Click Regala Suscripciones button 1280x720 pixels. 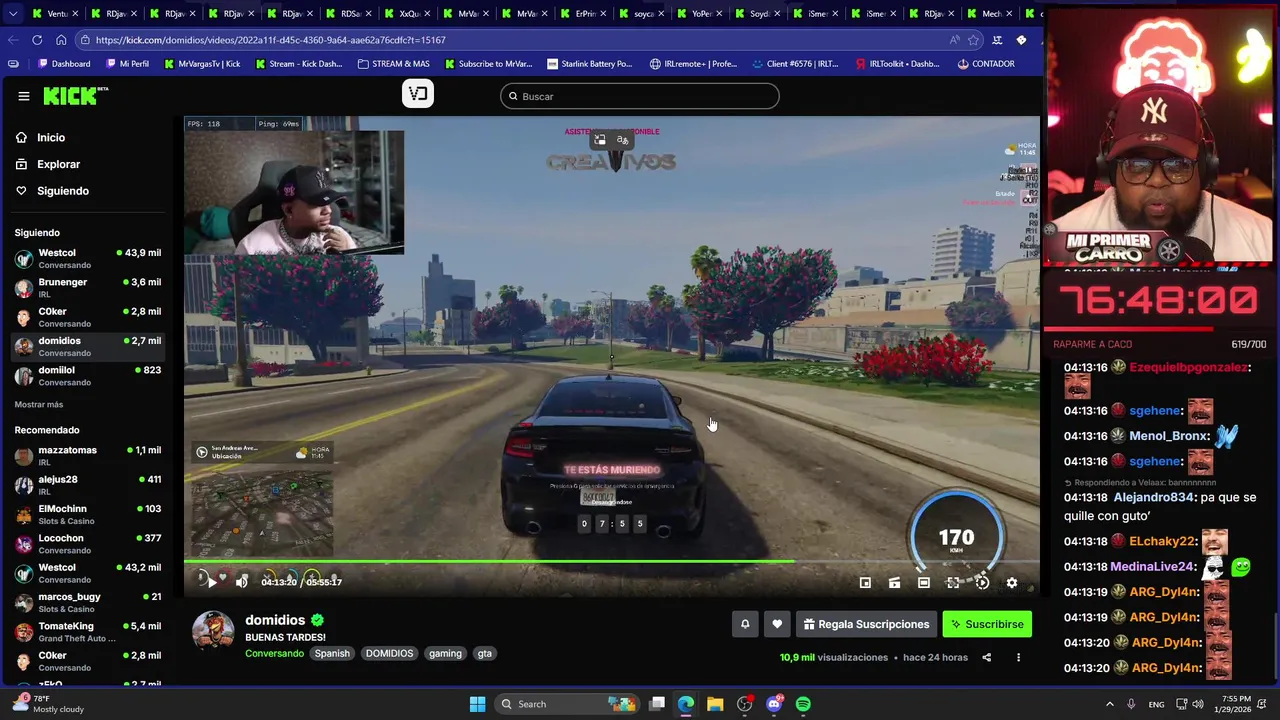point(866,624)
